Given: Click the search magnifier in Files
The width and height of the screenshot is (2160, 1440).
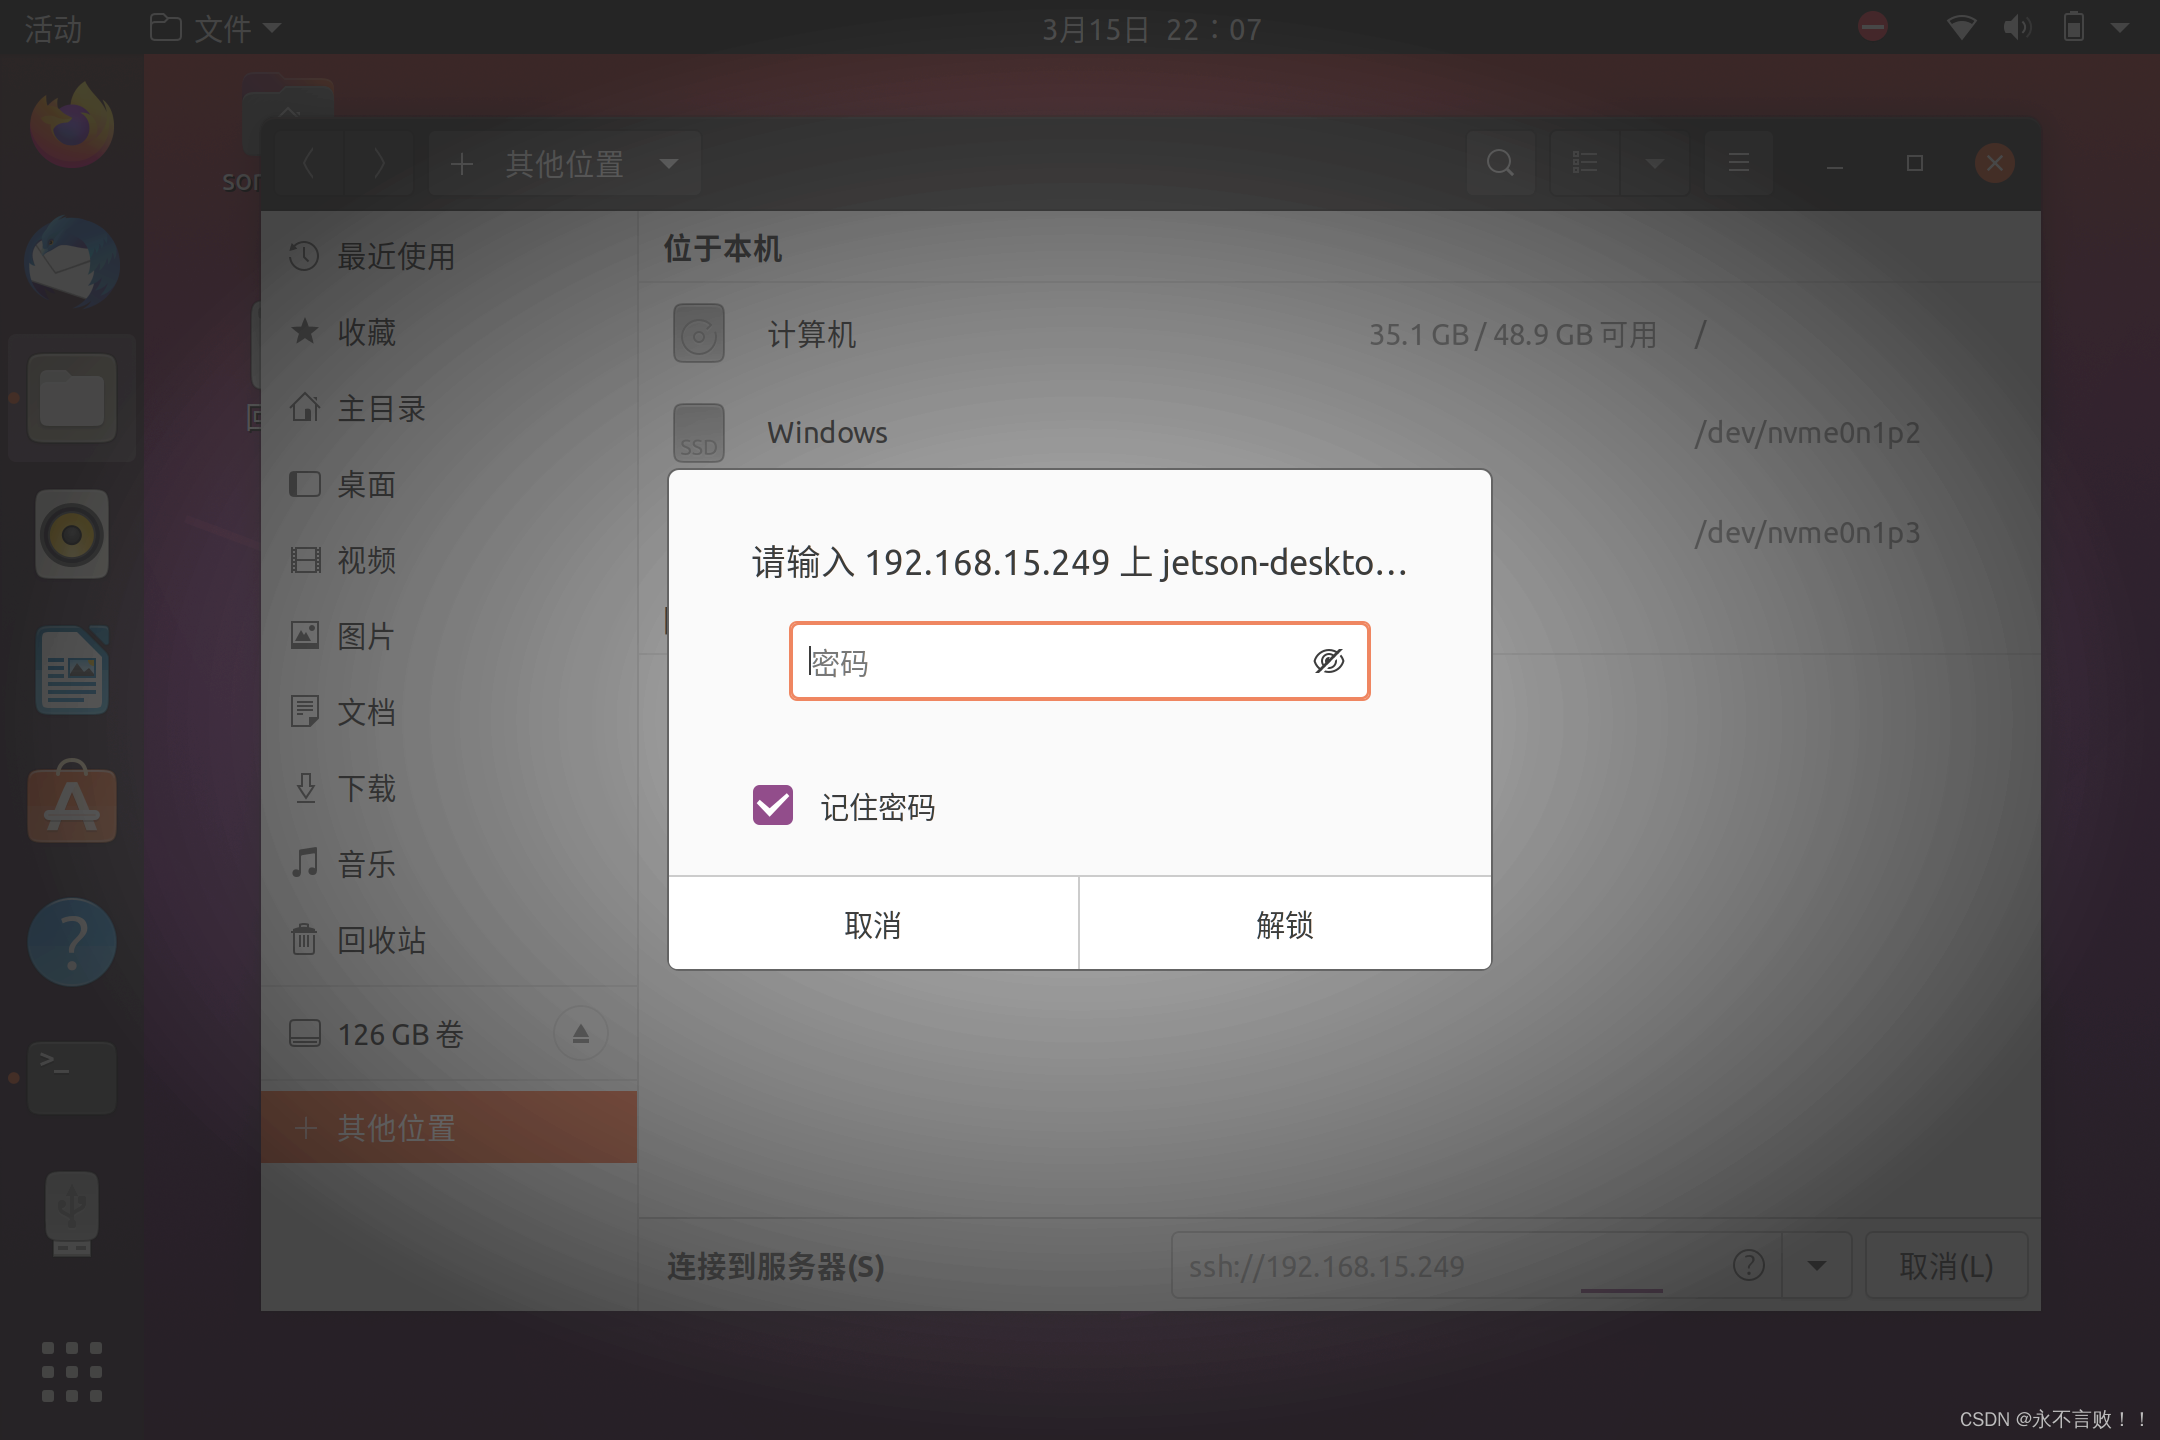Looking at the screenshot, I should click(1500, 163).
